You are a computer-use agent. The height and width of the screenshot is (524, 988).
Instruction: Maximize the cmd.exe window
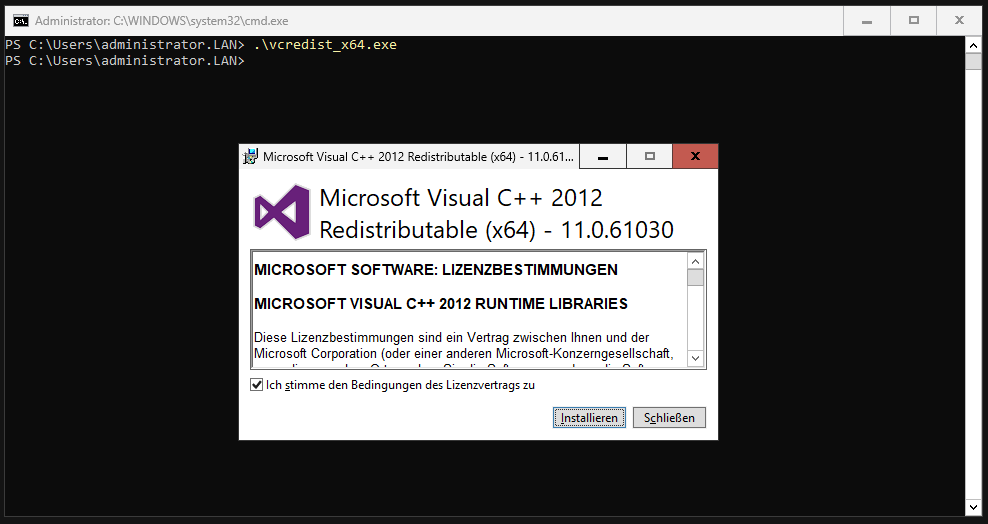914,21
